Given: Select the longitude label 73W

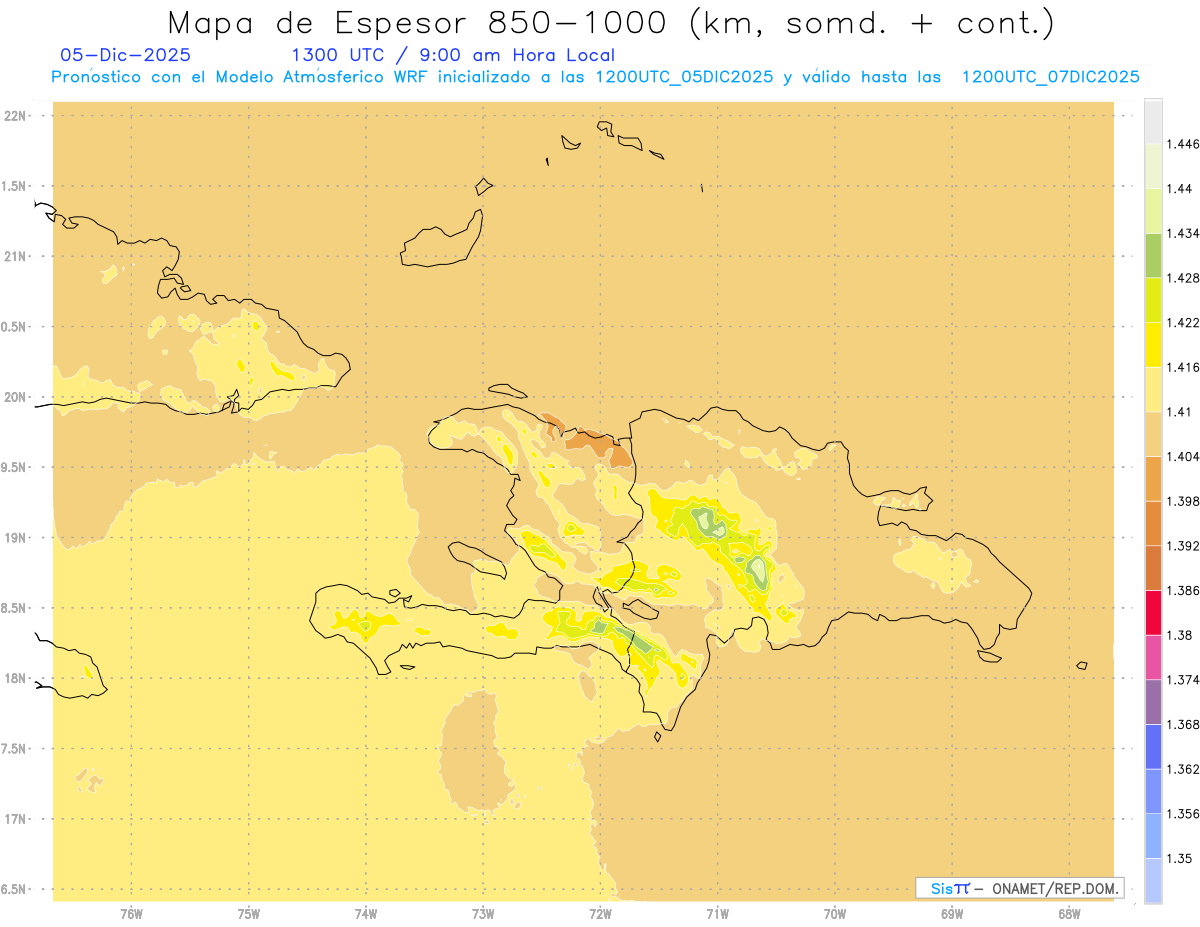Looking at the screenshot, I should [483, 914].
